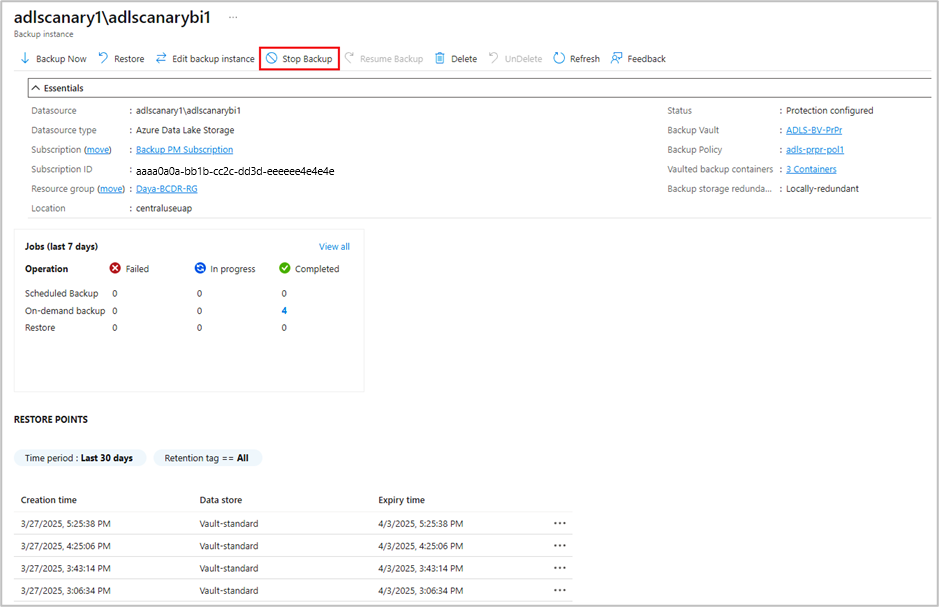The image size is (939, 607).
Task: Open more options for 5:25:38 PM restore point
Action: coord(560,523)
